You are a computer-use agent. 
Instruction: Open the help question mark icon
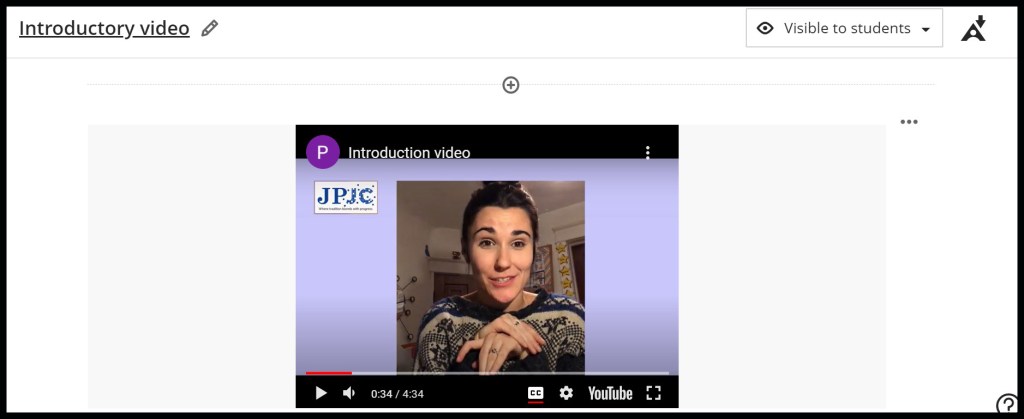(1007, 405)
